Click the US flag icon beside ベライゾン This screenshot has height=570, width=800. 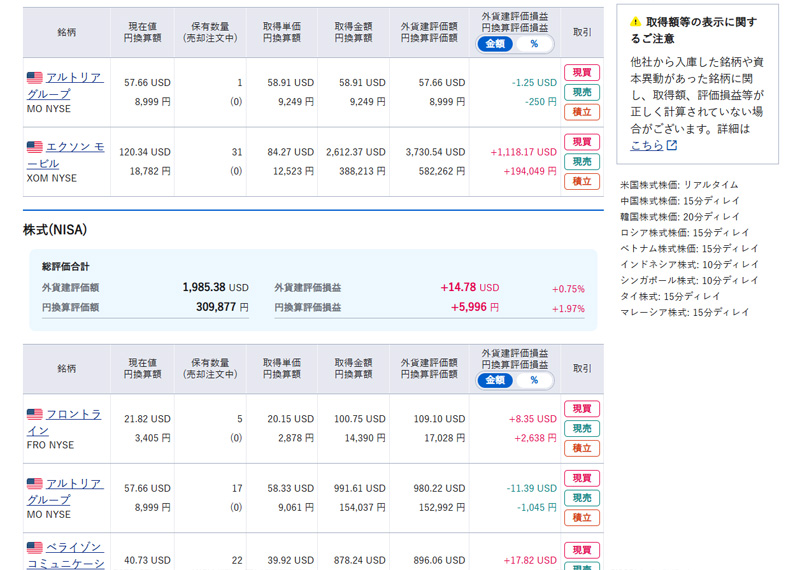35,548
